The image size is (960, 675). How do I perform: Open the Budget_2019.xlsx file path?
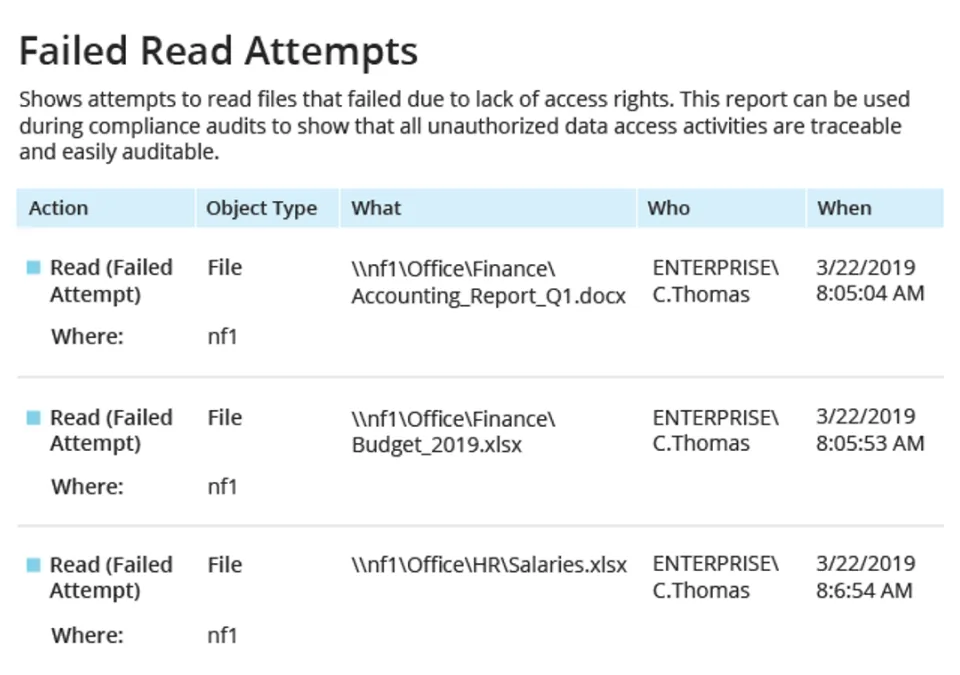pyautogui.click(x=453, y=431)
